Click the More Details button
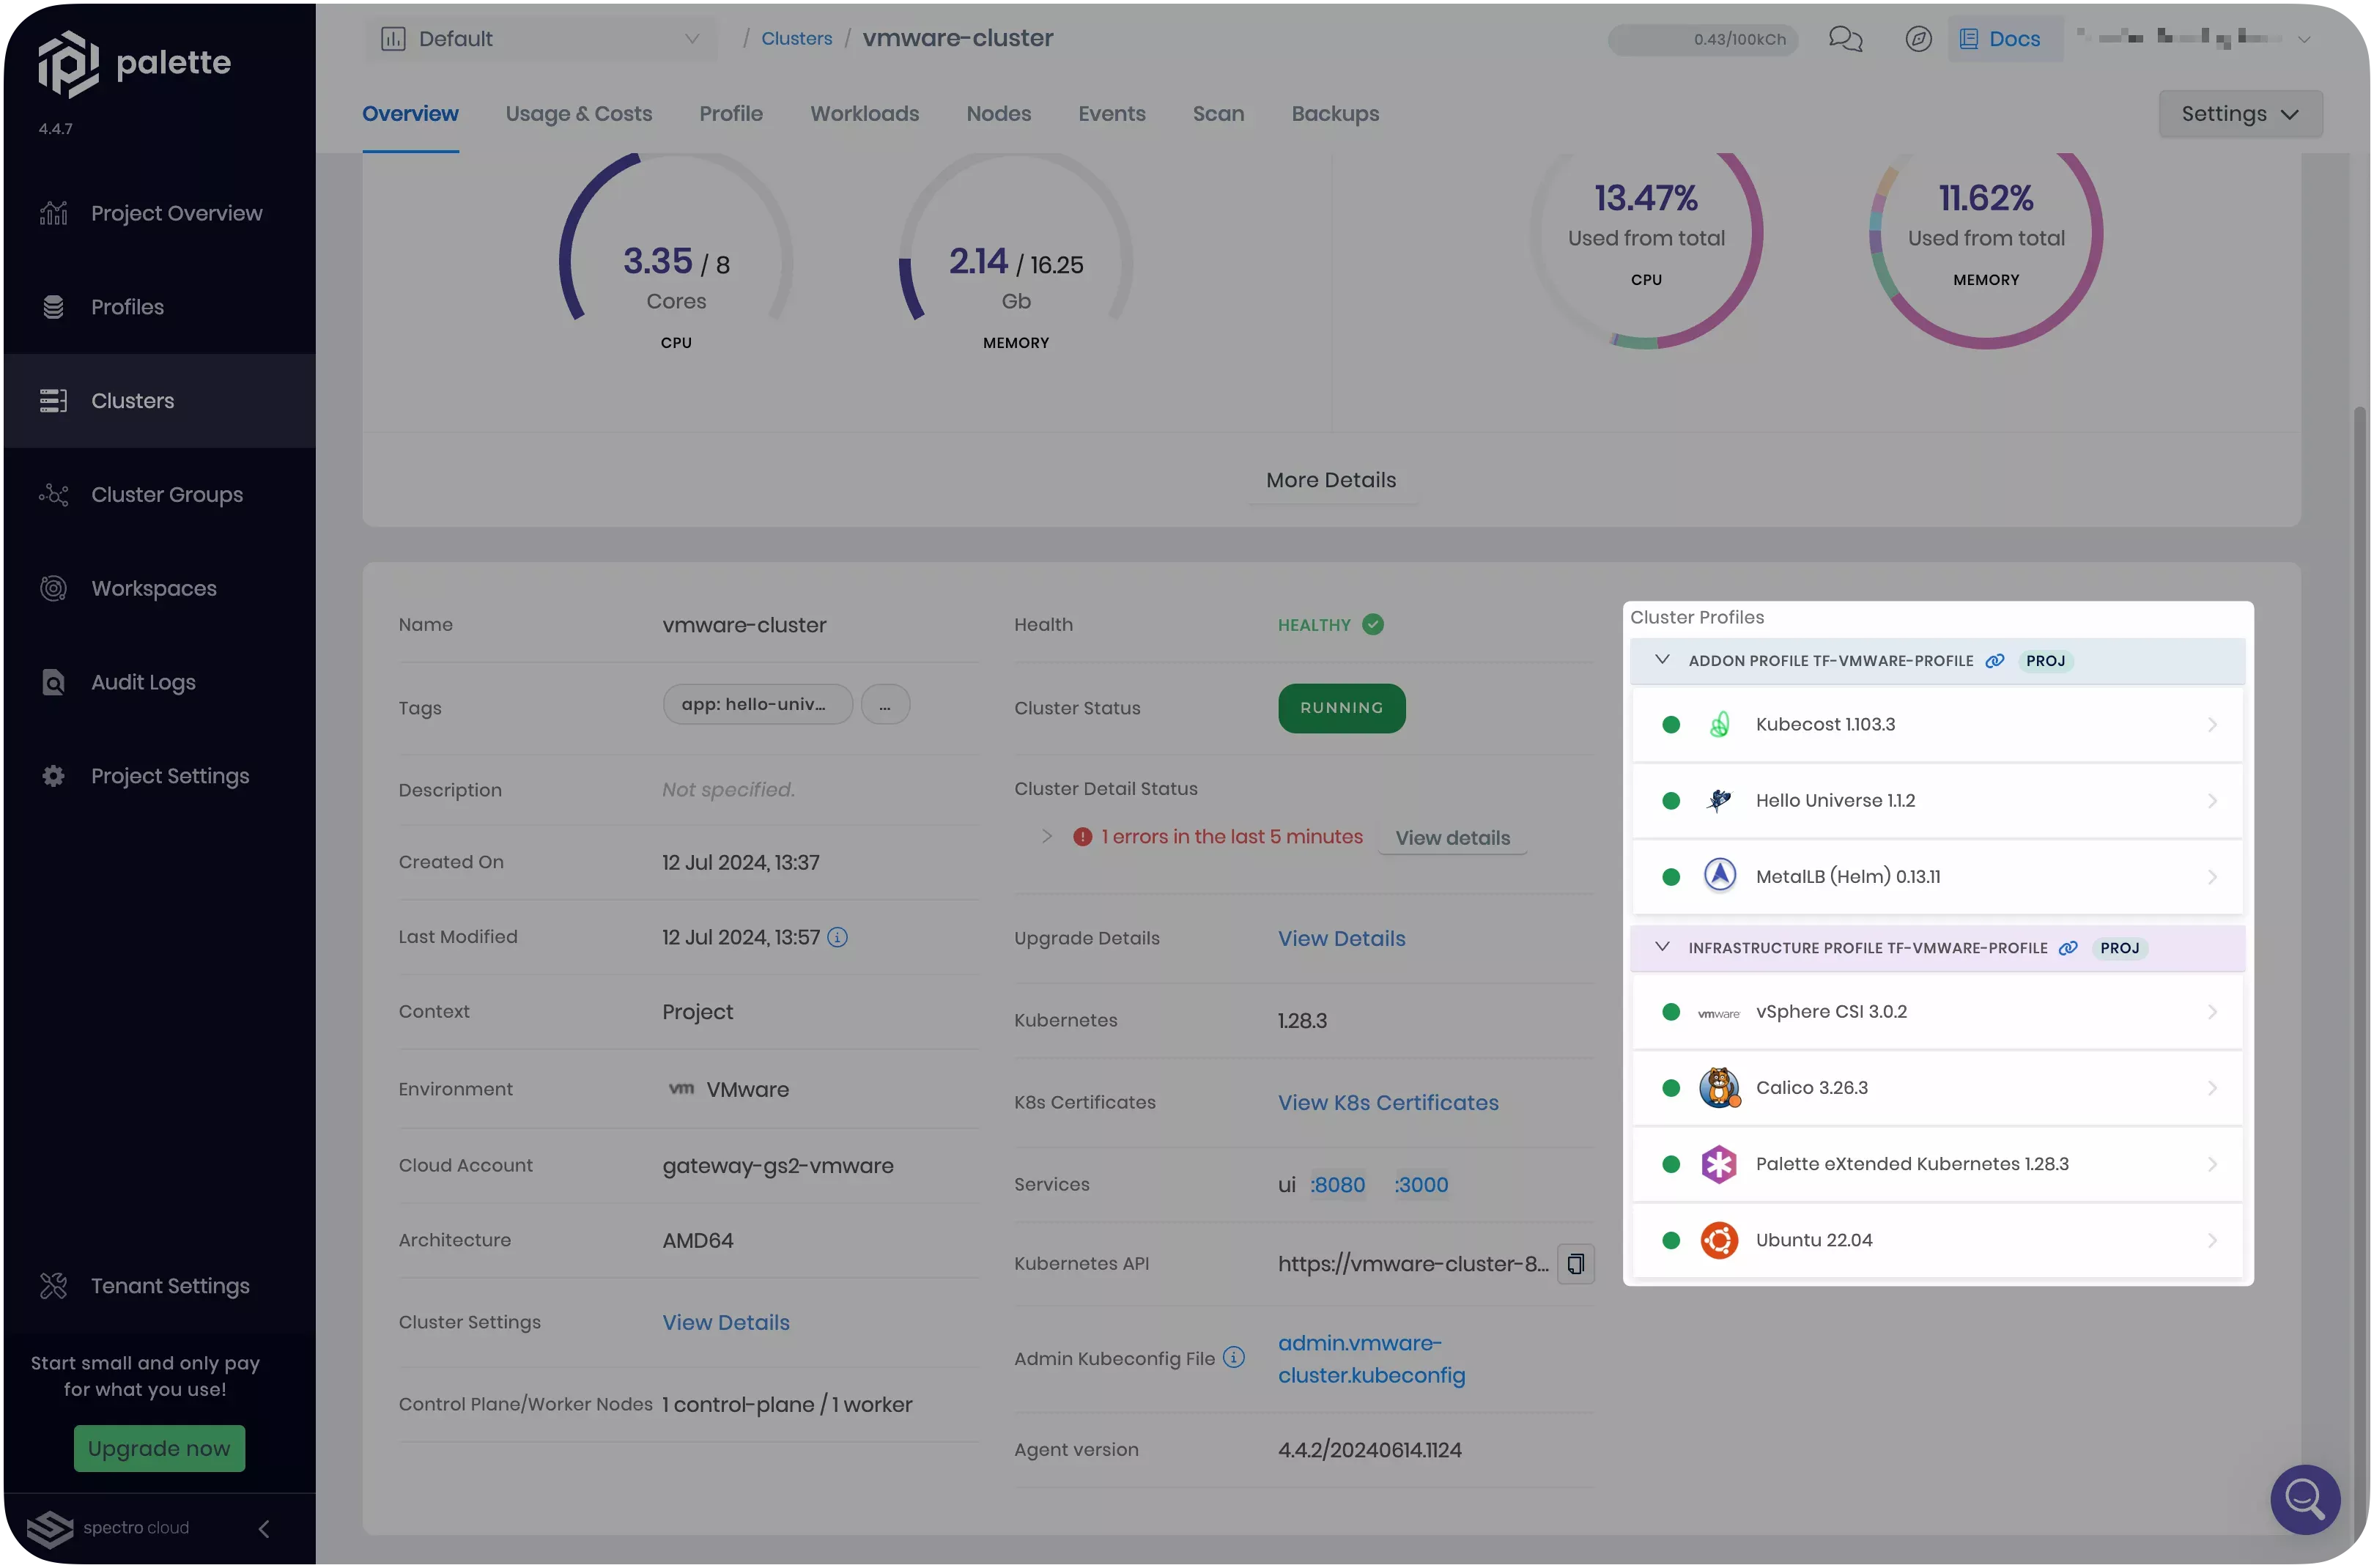The height and width of the screenshot is (1568, 2374). click(1331, 481)
